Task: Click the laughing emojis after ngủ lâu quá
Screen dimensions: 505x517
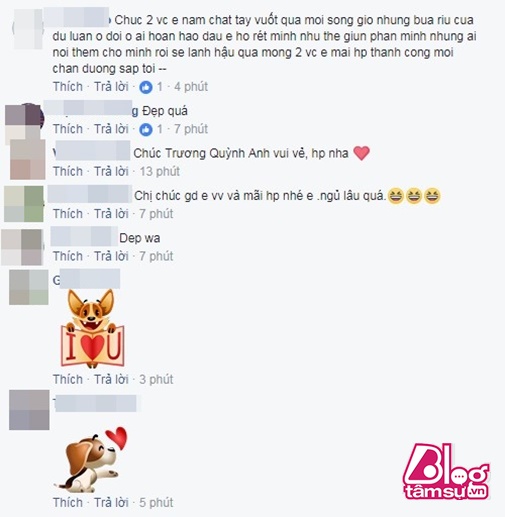Action: 414,196
